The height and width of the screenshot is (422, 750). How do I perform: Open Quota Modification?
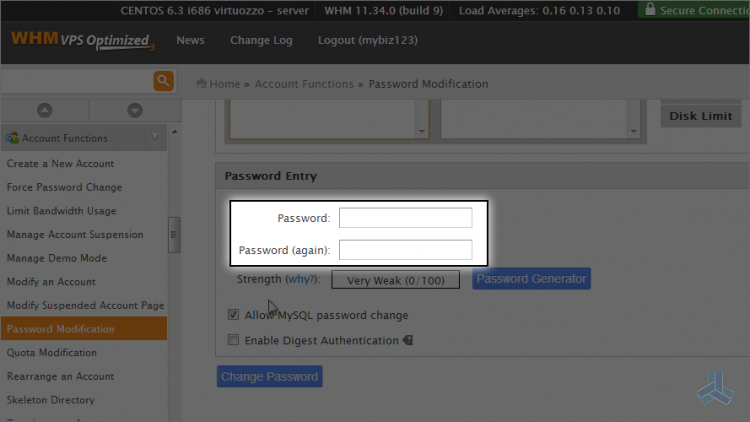(52, 353)
